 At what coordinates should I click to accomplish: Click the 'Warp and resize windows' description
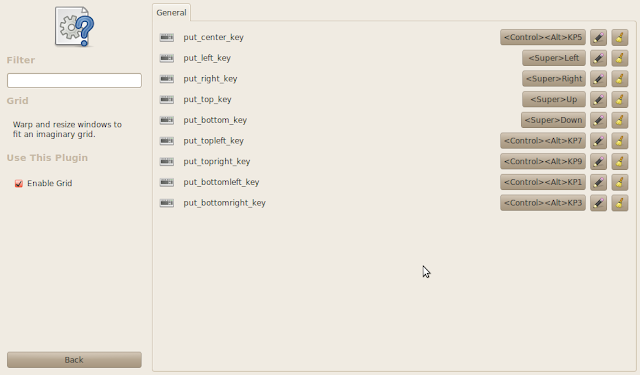point(67,129)
